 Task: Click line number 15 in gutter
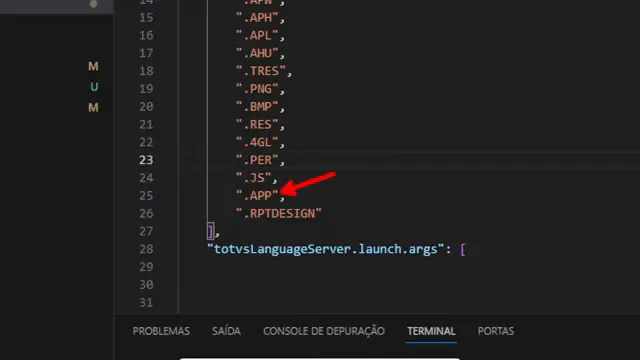tap(146, 18)
